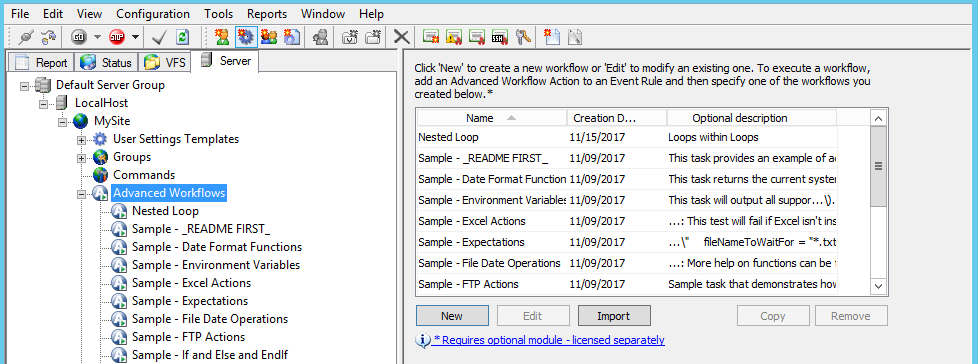The image size is (978, 364).
Task: Open the Help menu
Action: pos(372,14)
